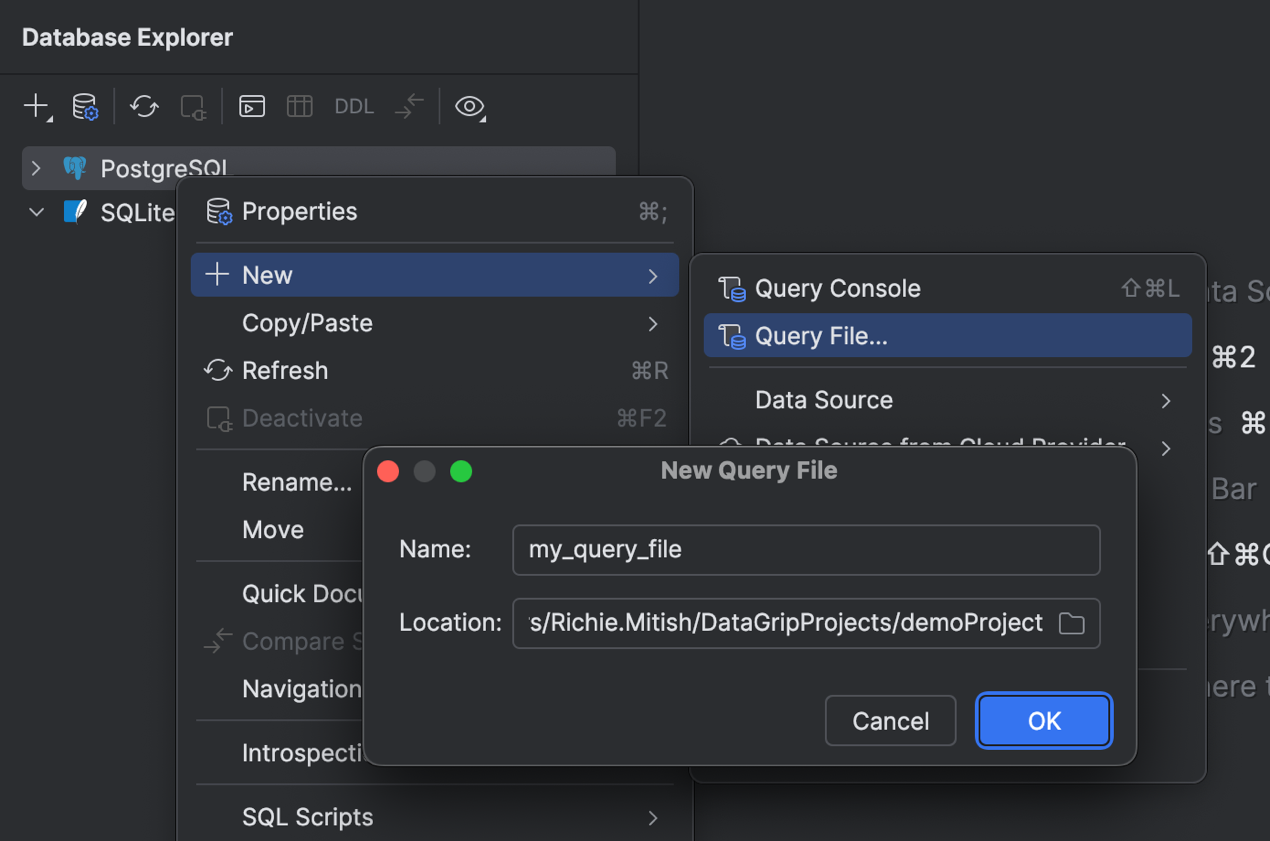Toggle the eye view options icon
Viewport: 1270px width, 841px height.
tap(469, 107)
